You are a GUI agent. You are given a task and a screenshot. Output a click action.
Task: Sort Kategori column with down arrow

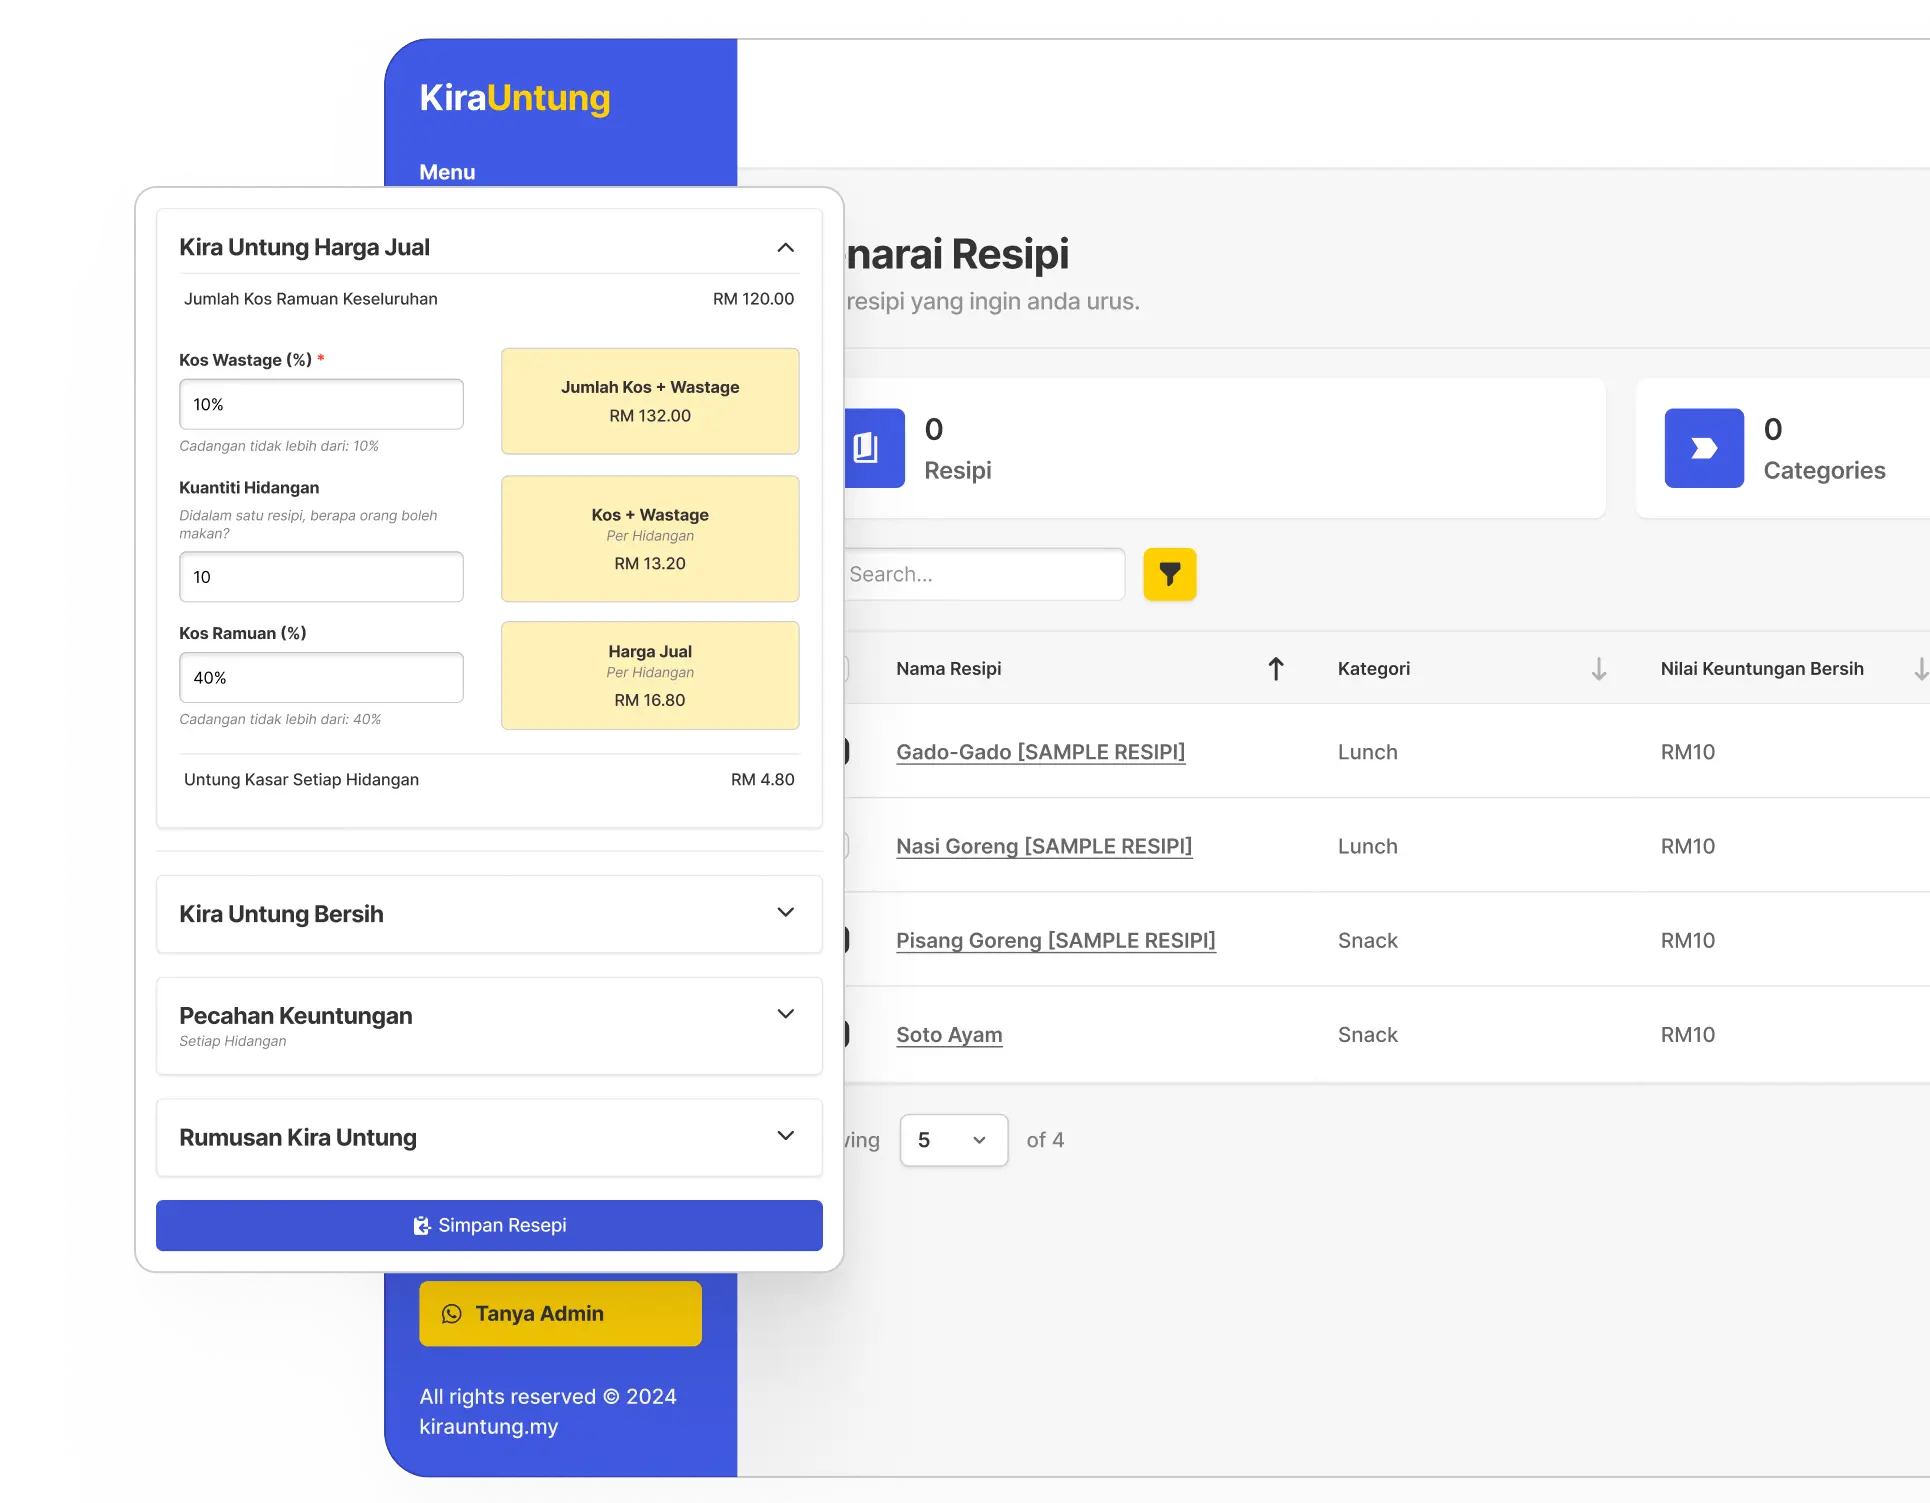click(x=1598, y=669)
